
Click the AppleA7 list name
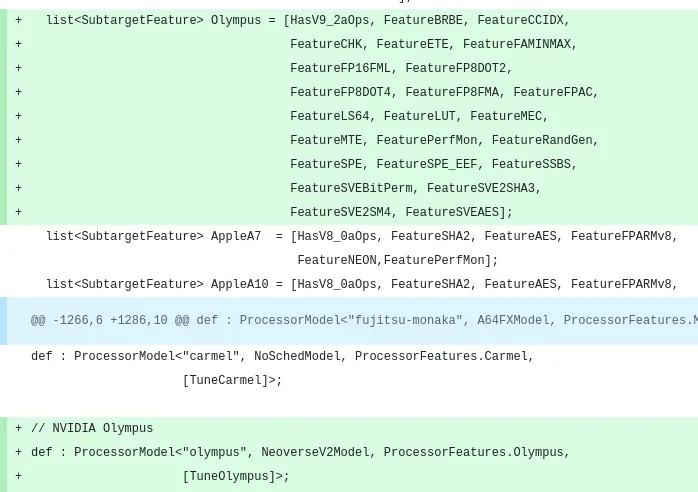tap(236, 236)
